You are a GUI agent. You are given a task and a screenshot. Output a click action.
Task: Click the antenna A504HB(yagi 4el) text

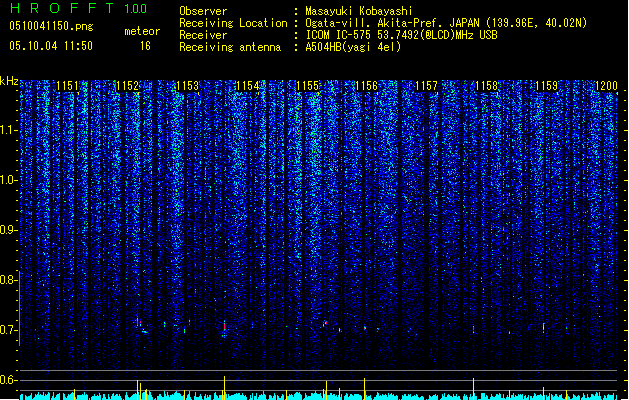pyautogui.click(x=353, y=47)
